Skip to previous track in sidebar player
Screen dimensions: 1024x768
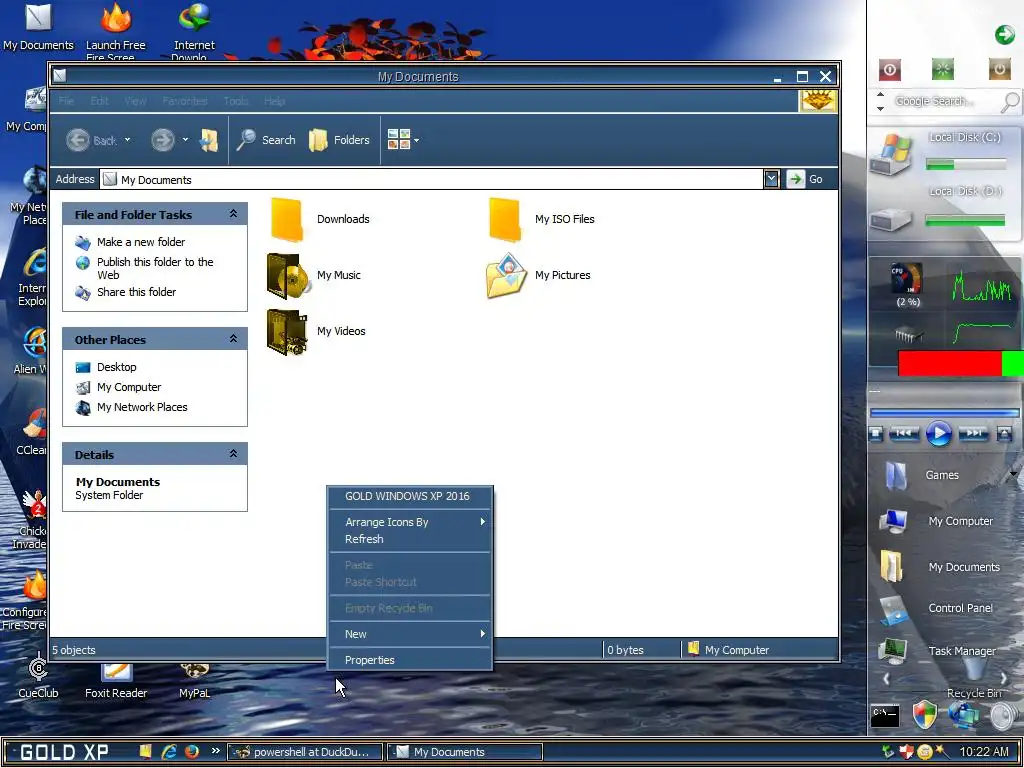(904, 433)
